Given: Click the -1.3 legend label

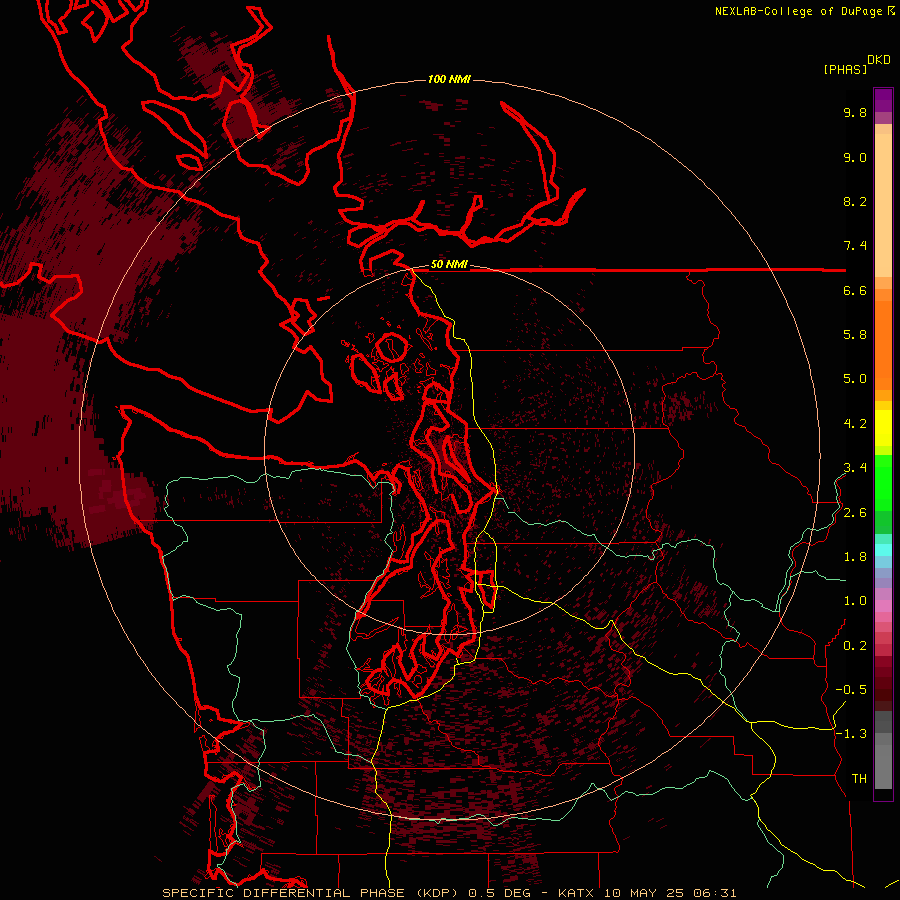Looking at the screenshot, I should 851,734.
